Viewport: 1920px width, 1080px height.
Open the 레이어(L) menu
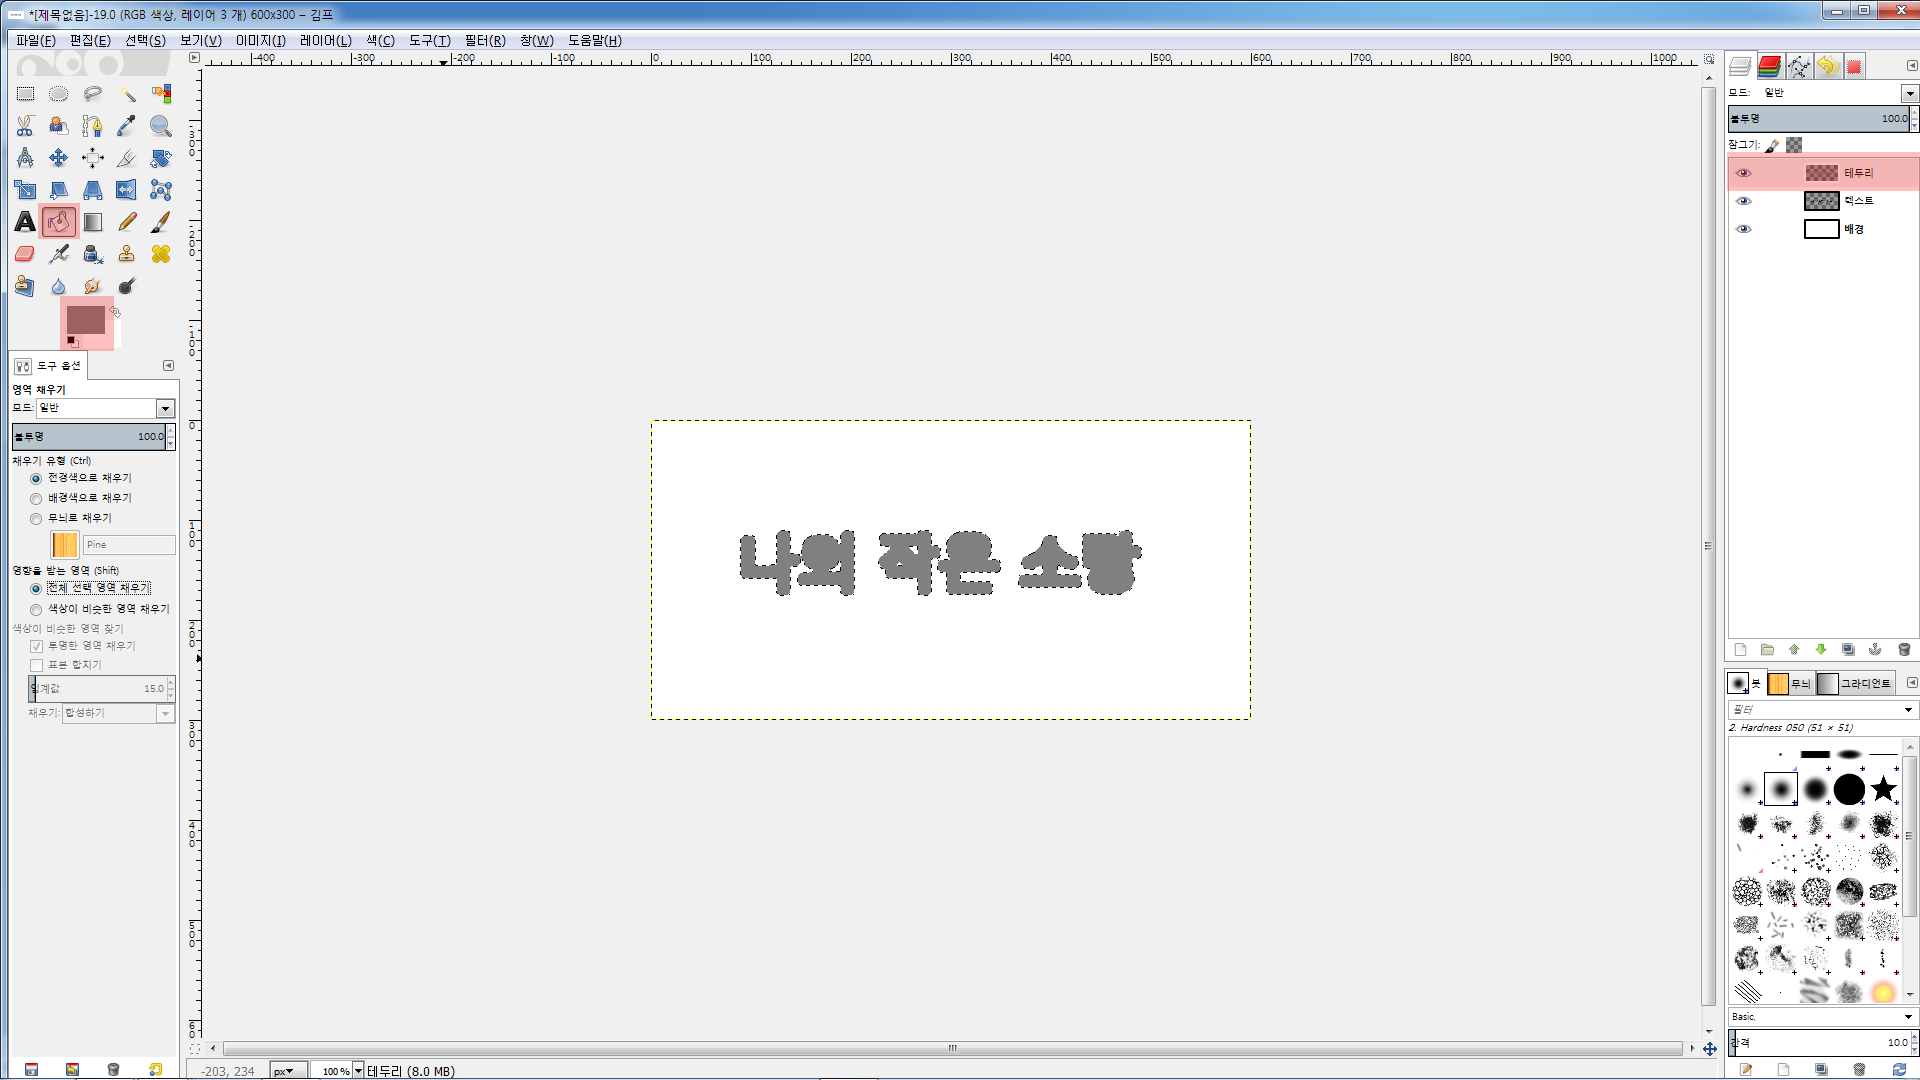pos(326,41)
